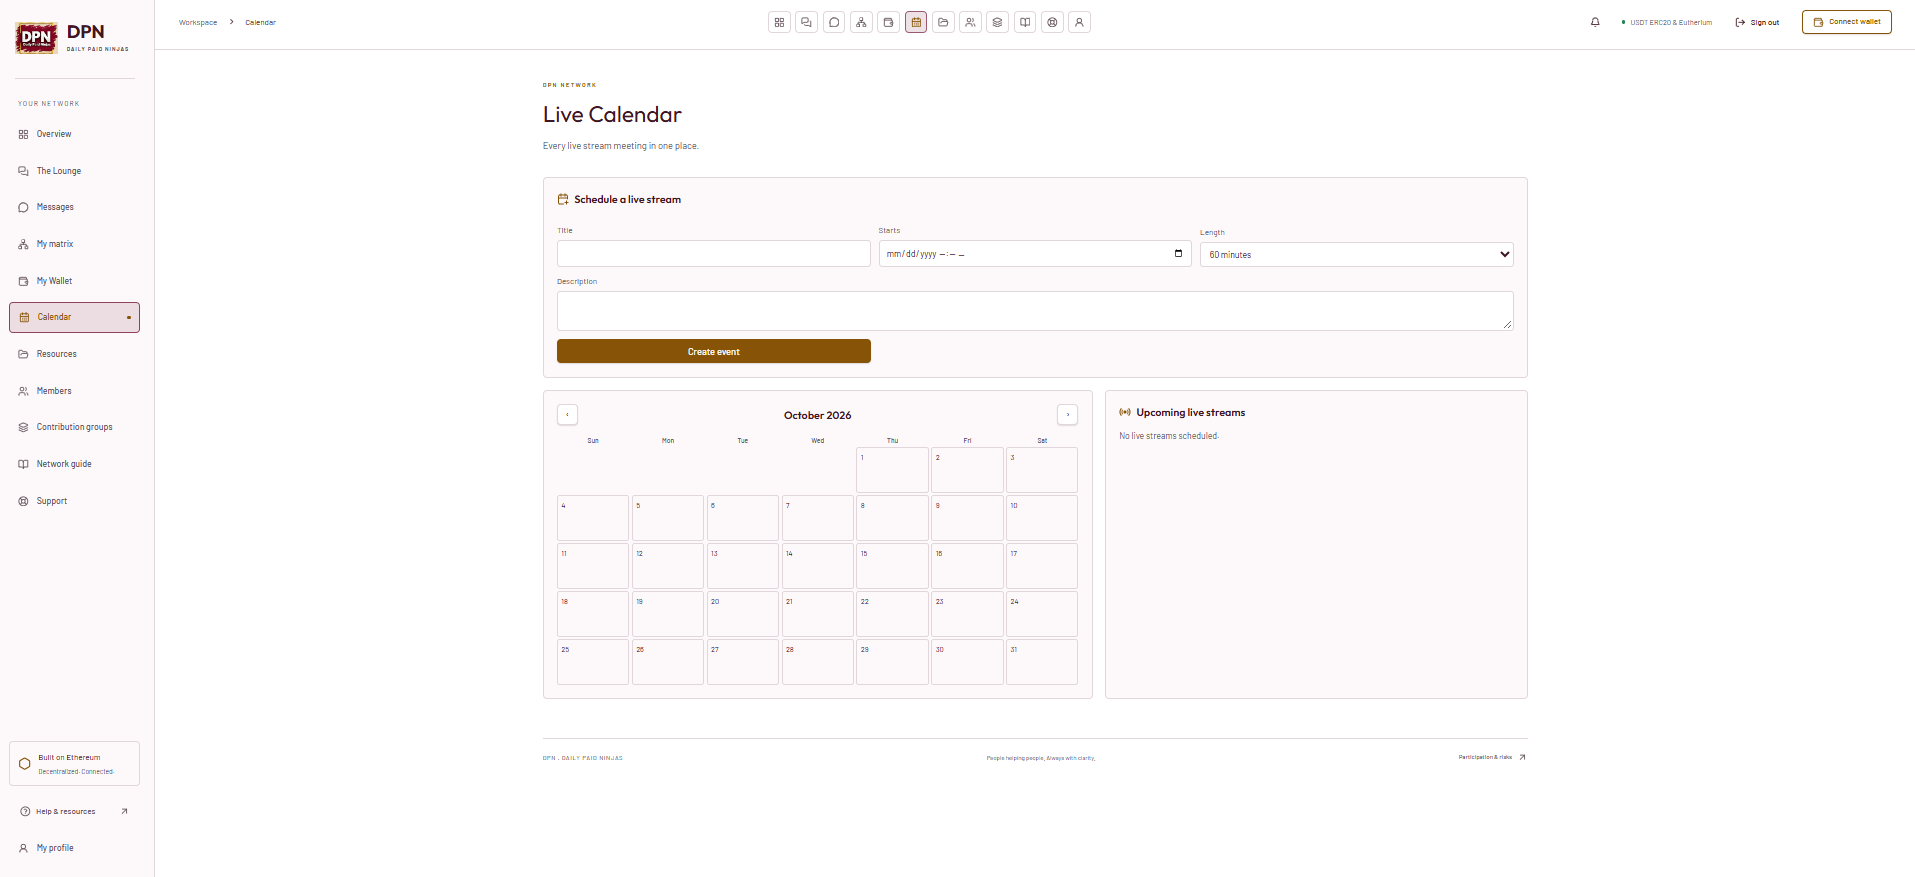Click the Connect wallet button
Image resolution: width=1915 pixels, height=877 pixels.
click(1846, 22)
